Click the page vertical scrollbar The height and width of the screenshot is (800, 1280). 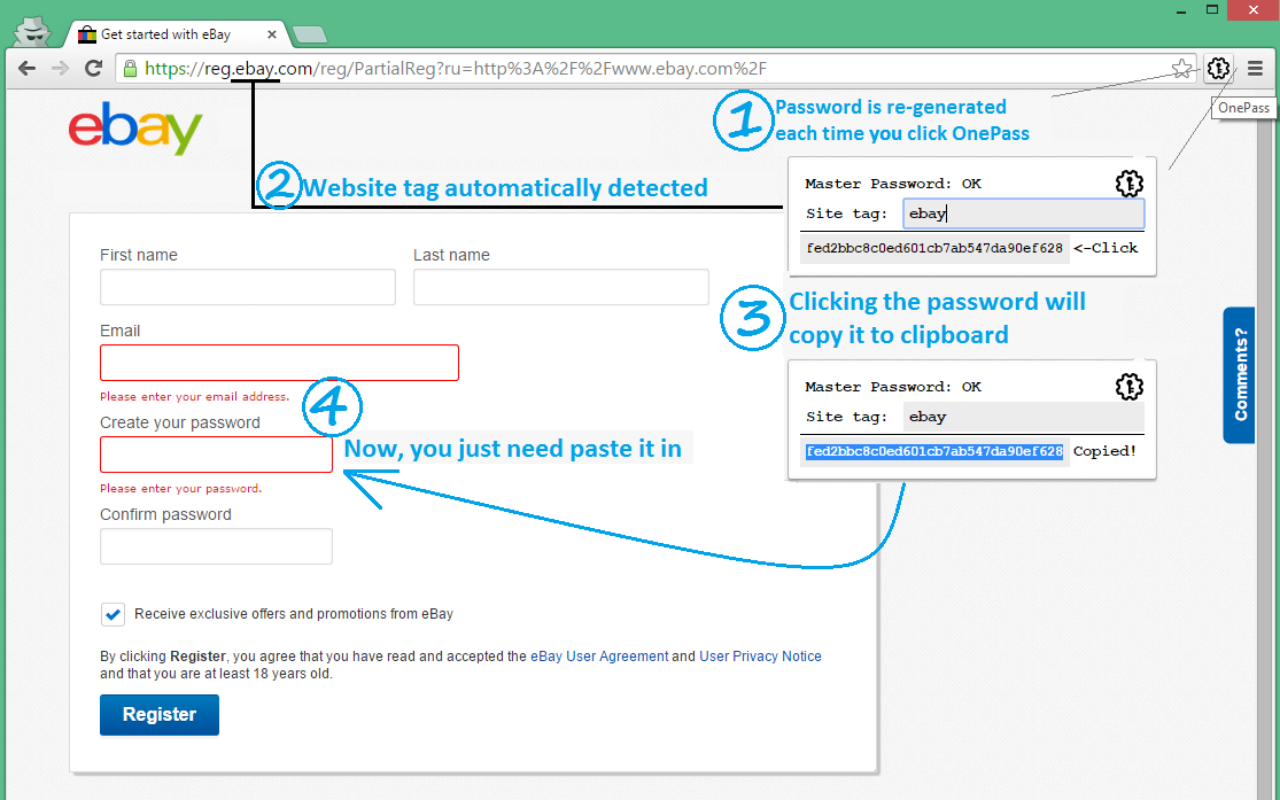(x=1264, y=445)
